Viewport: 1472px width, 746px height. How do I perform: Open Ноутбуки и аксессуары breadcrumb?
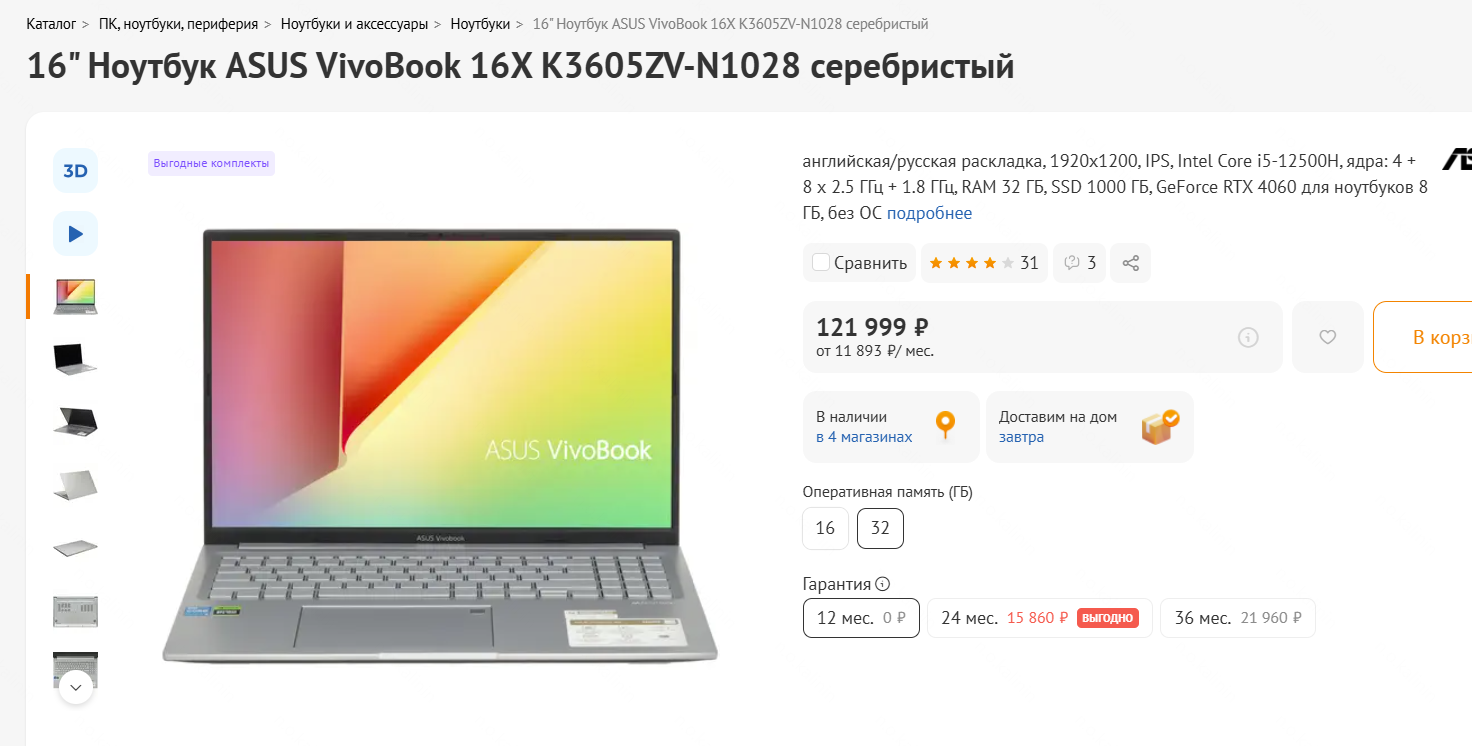coord(355,23)
